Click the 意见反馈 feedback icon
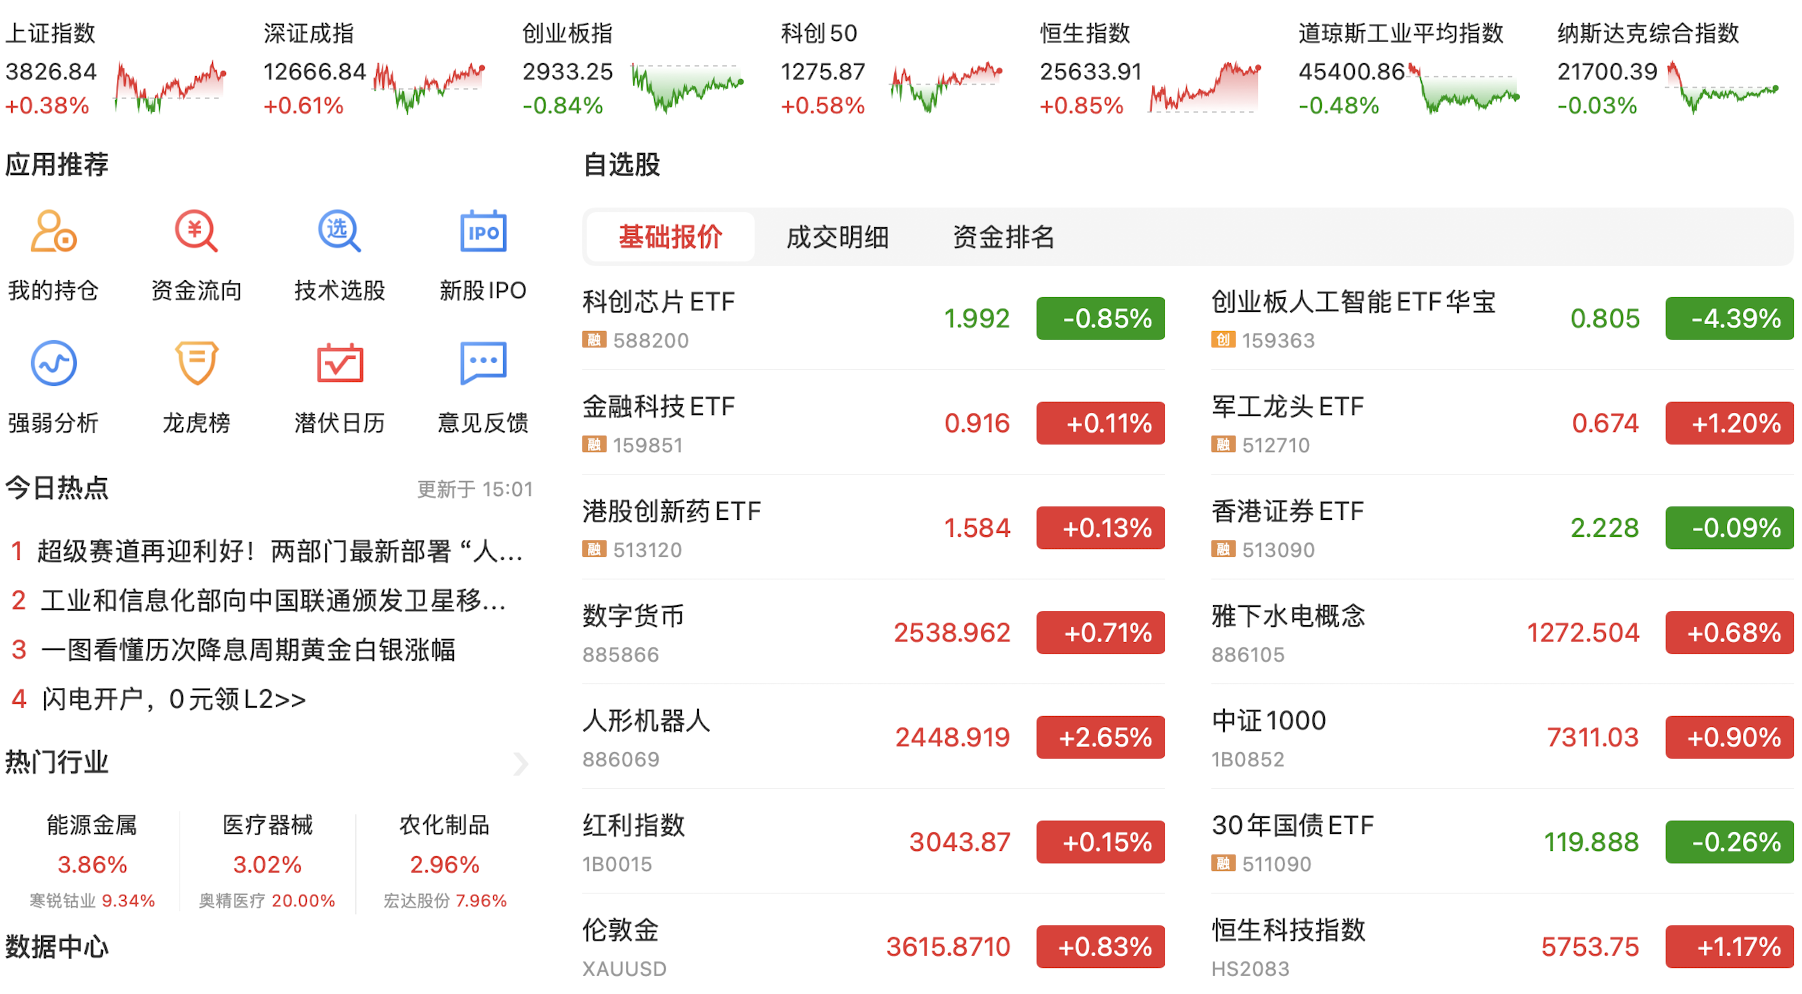Viewport: 1802px width, 994px height. pos(483,364)
